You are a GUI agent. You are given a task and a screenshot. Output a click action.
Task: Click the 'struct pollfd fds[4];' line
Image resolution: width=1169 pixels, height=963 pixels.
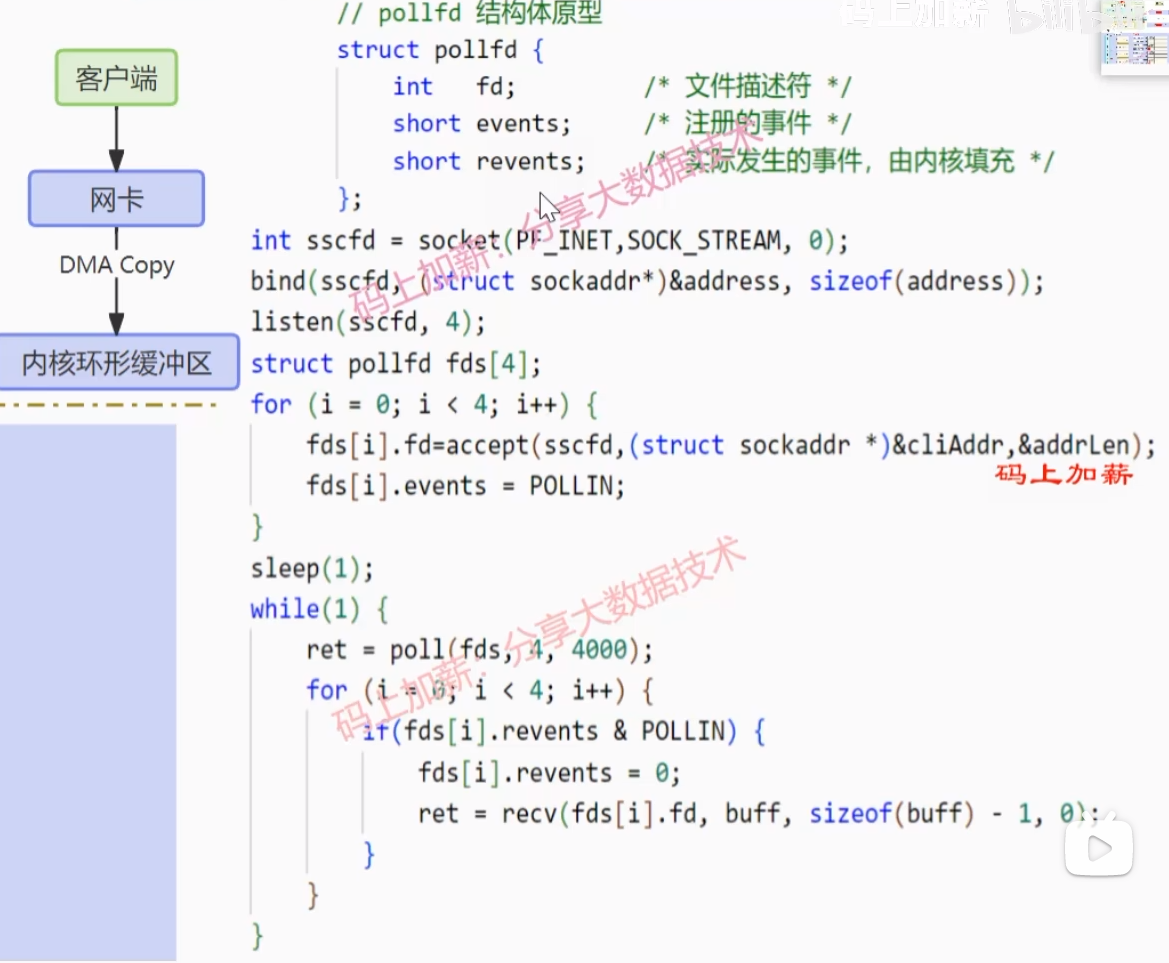click(x=396, y=364)
